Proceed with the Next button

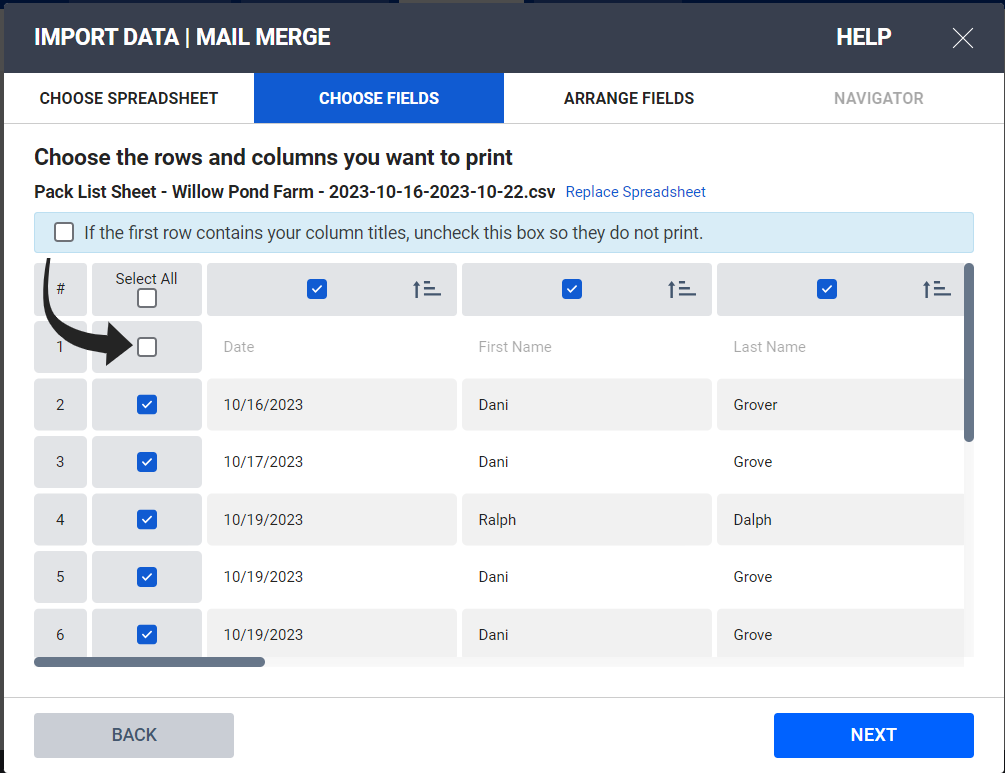874,735
